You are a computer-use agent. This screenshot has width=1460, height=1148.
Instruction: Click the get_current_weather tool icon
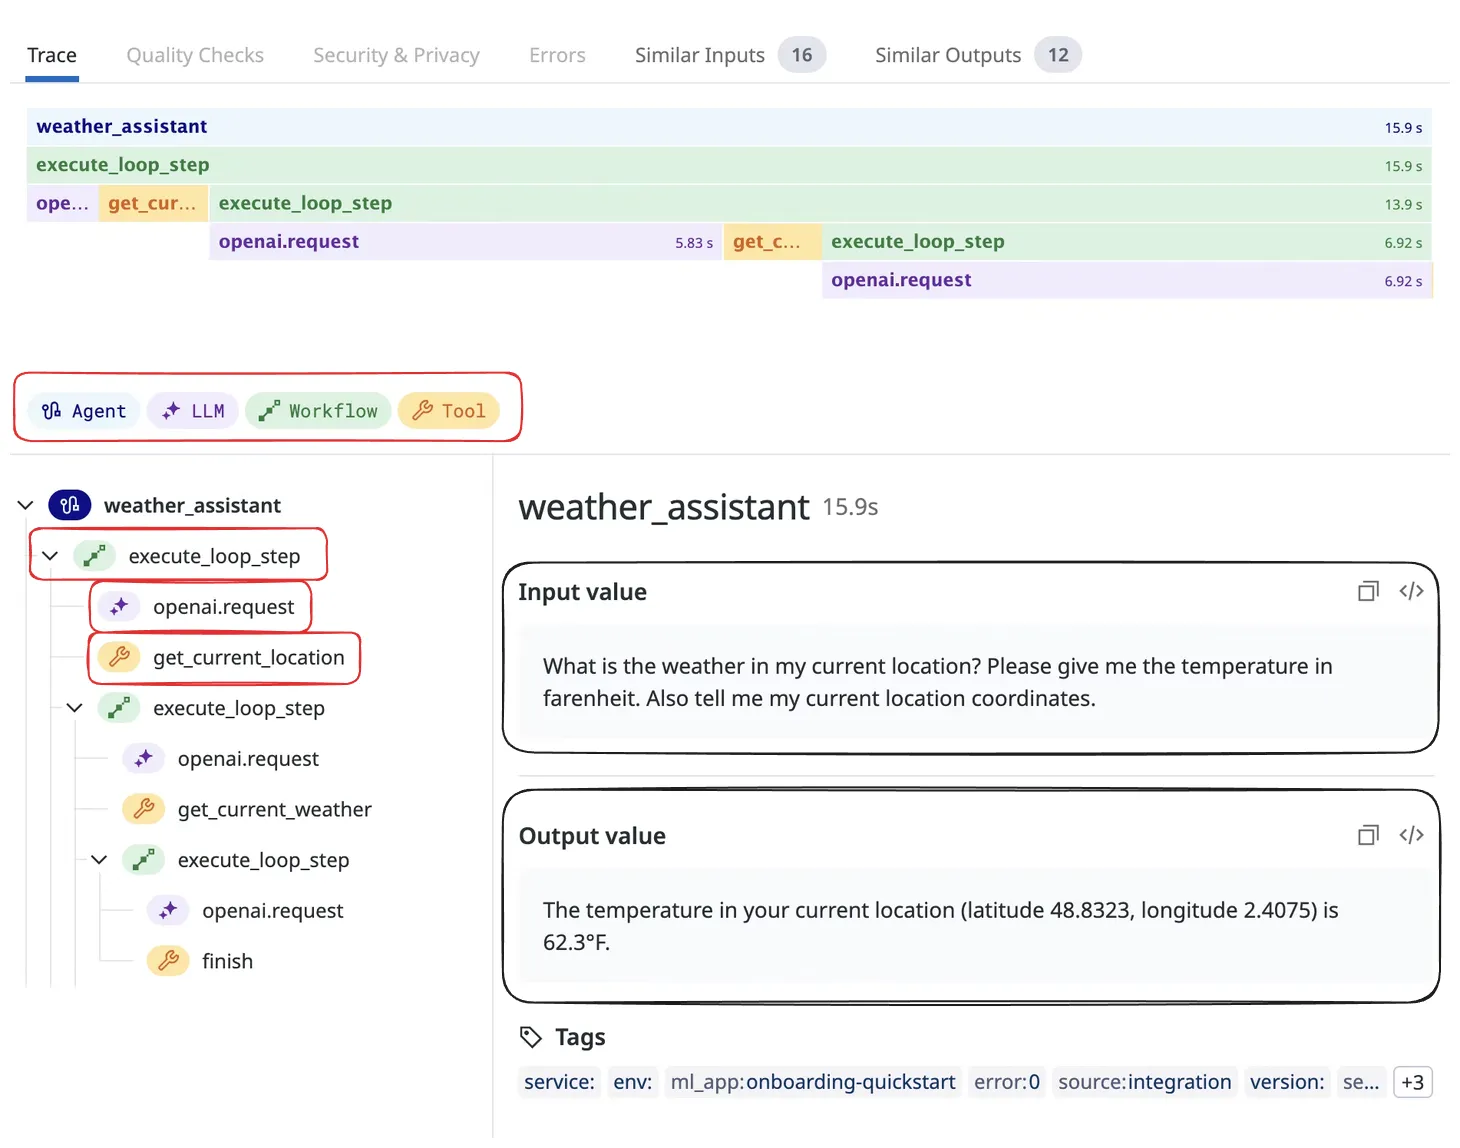click(x=144, y=809)
